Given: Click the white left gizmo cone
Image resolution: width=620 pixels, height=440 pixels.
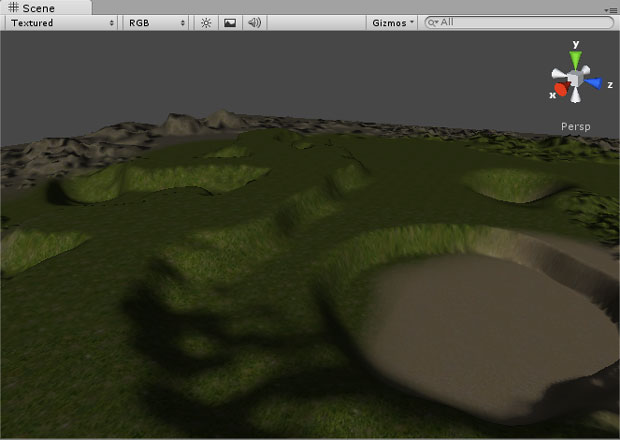Looking at the screenshot, I should point(556,75).
